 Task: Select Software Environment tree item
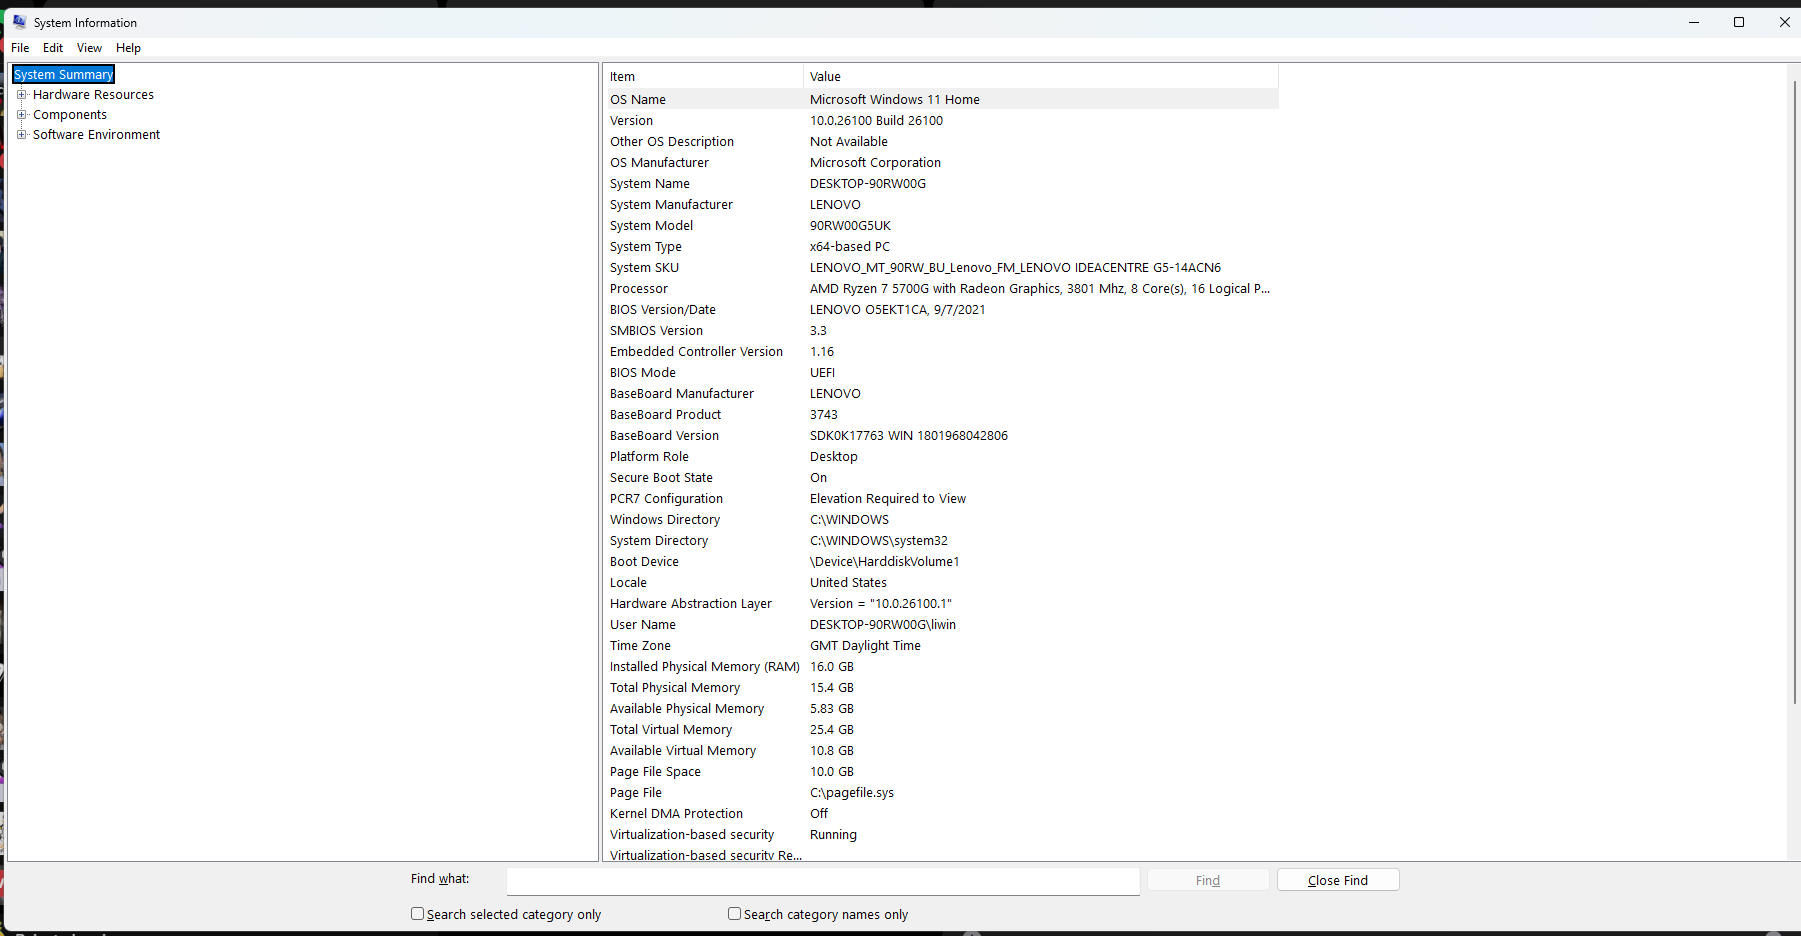pyautogui.click(x=96, y=135)
